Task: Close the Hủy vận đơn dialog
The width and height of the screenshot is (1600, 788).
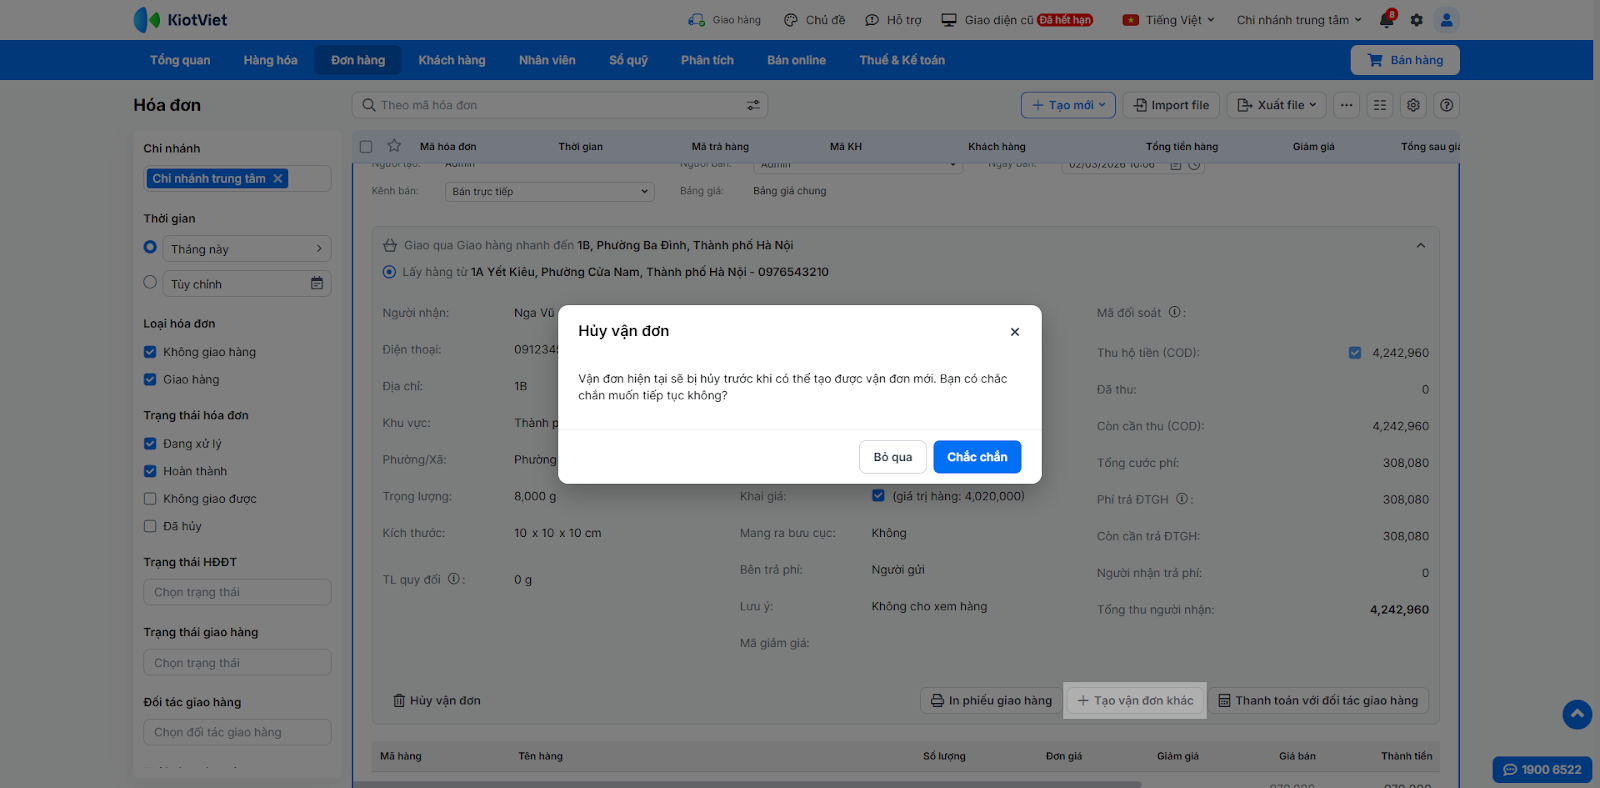Action: pos(1015,332)
